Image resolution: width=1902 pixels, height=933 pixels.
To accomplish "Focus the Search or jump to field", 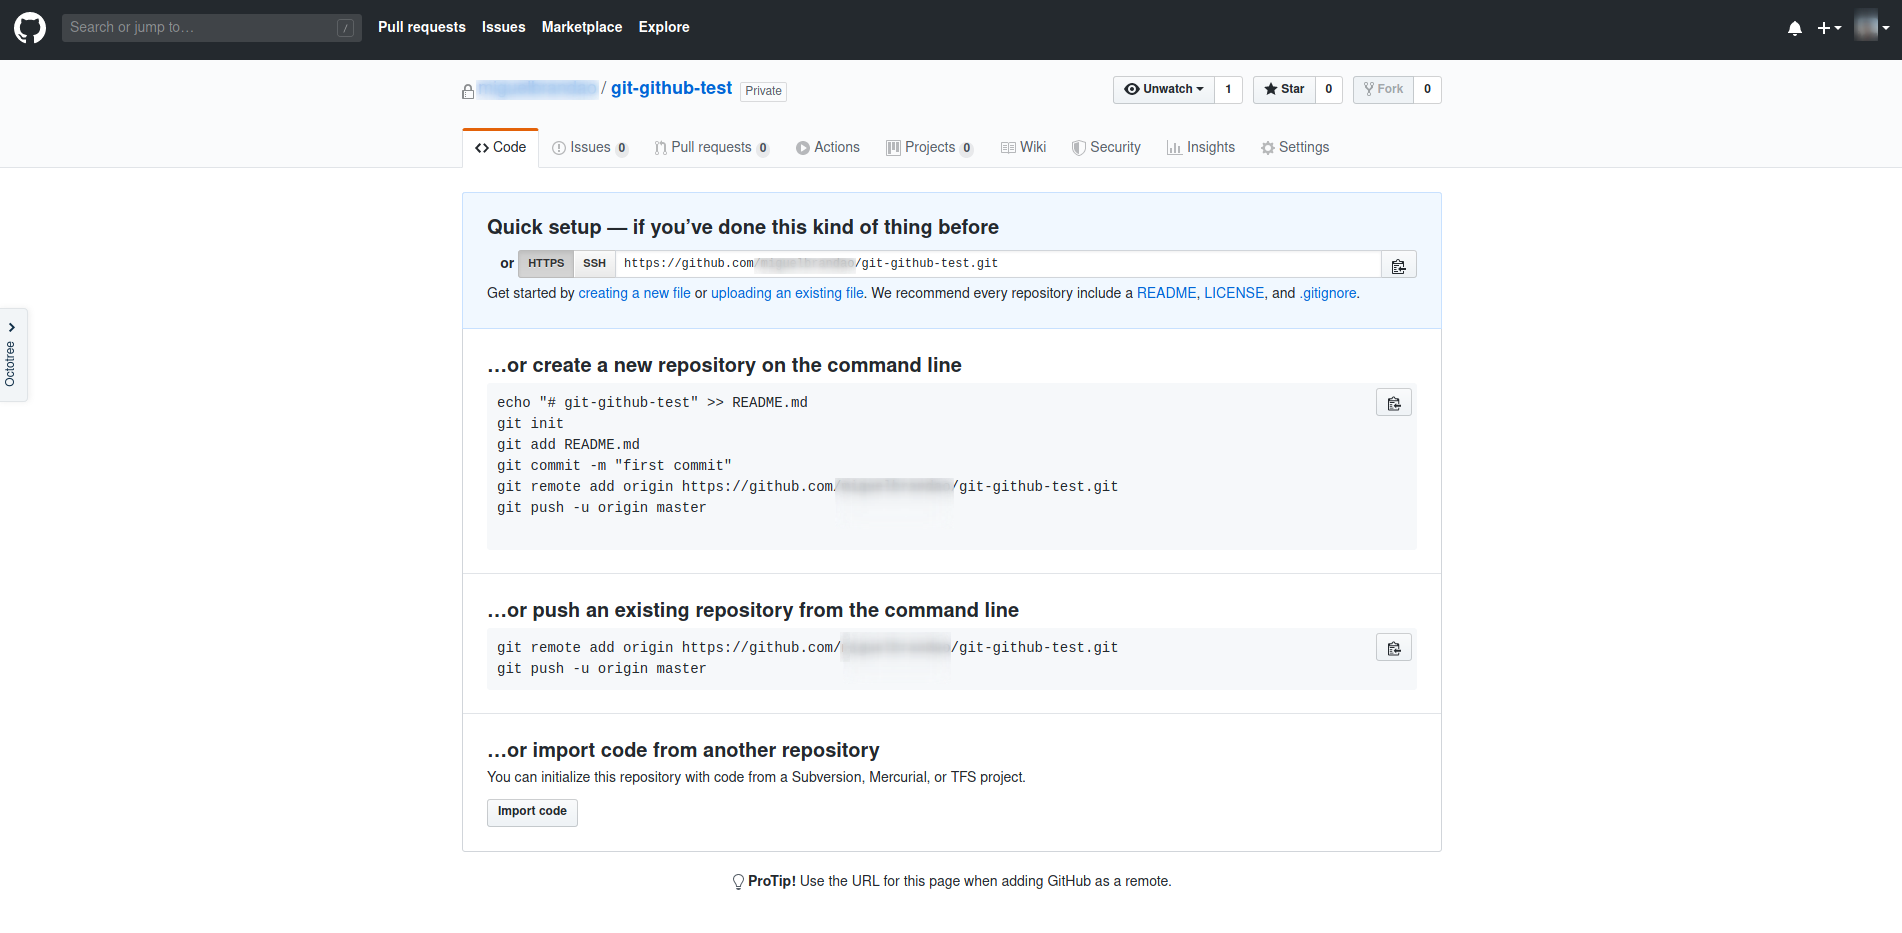I will [212, 28].
